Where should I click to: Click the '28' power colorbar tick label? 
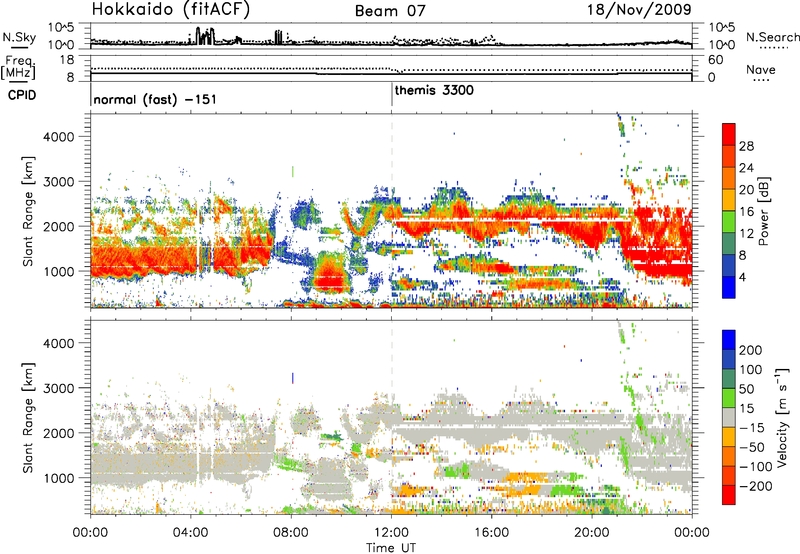[746, 146]
